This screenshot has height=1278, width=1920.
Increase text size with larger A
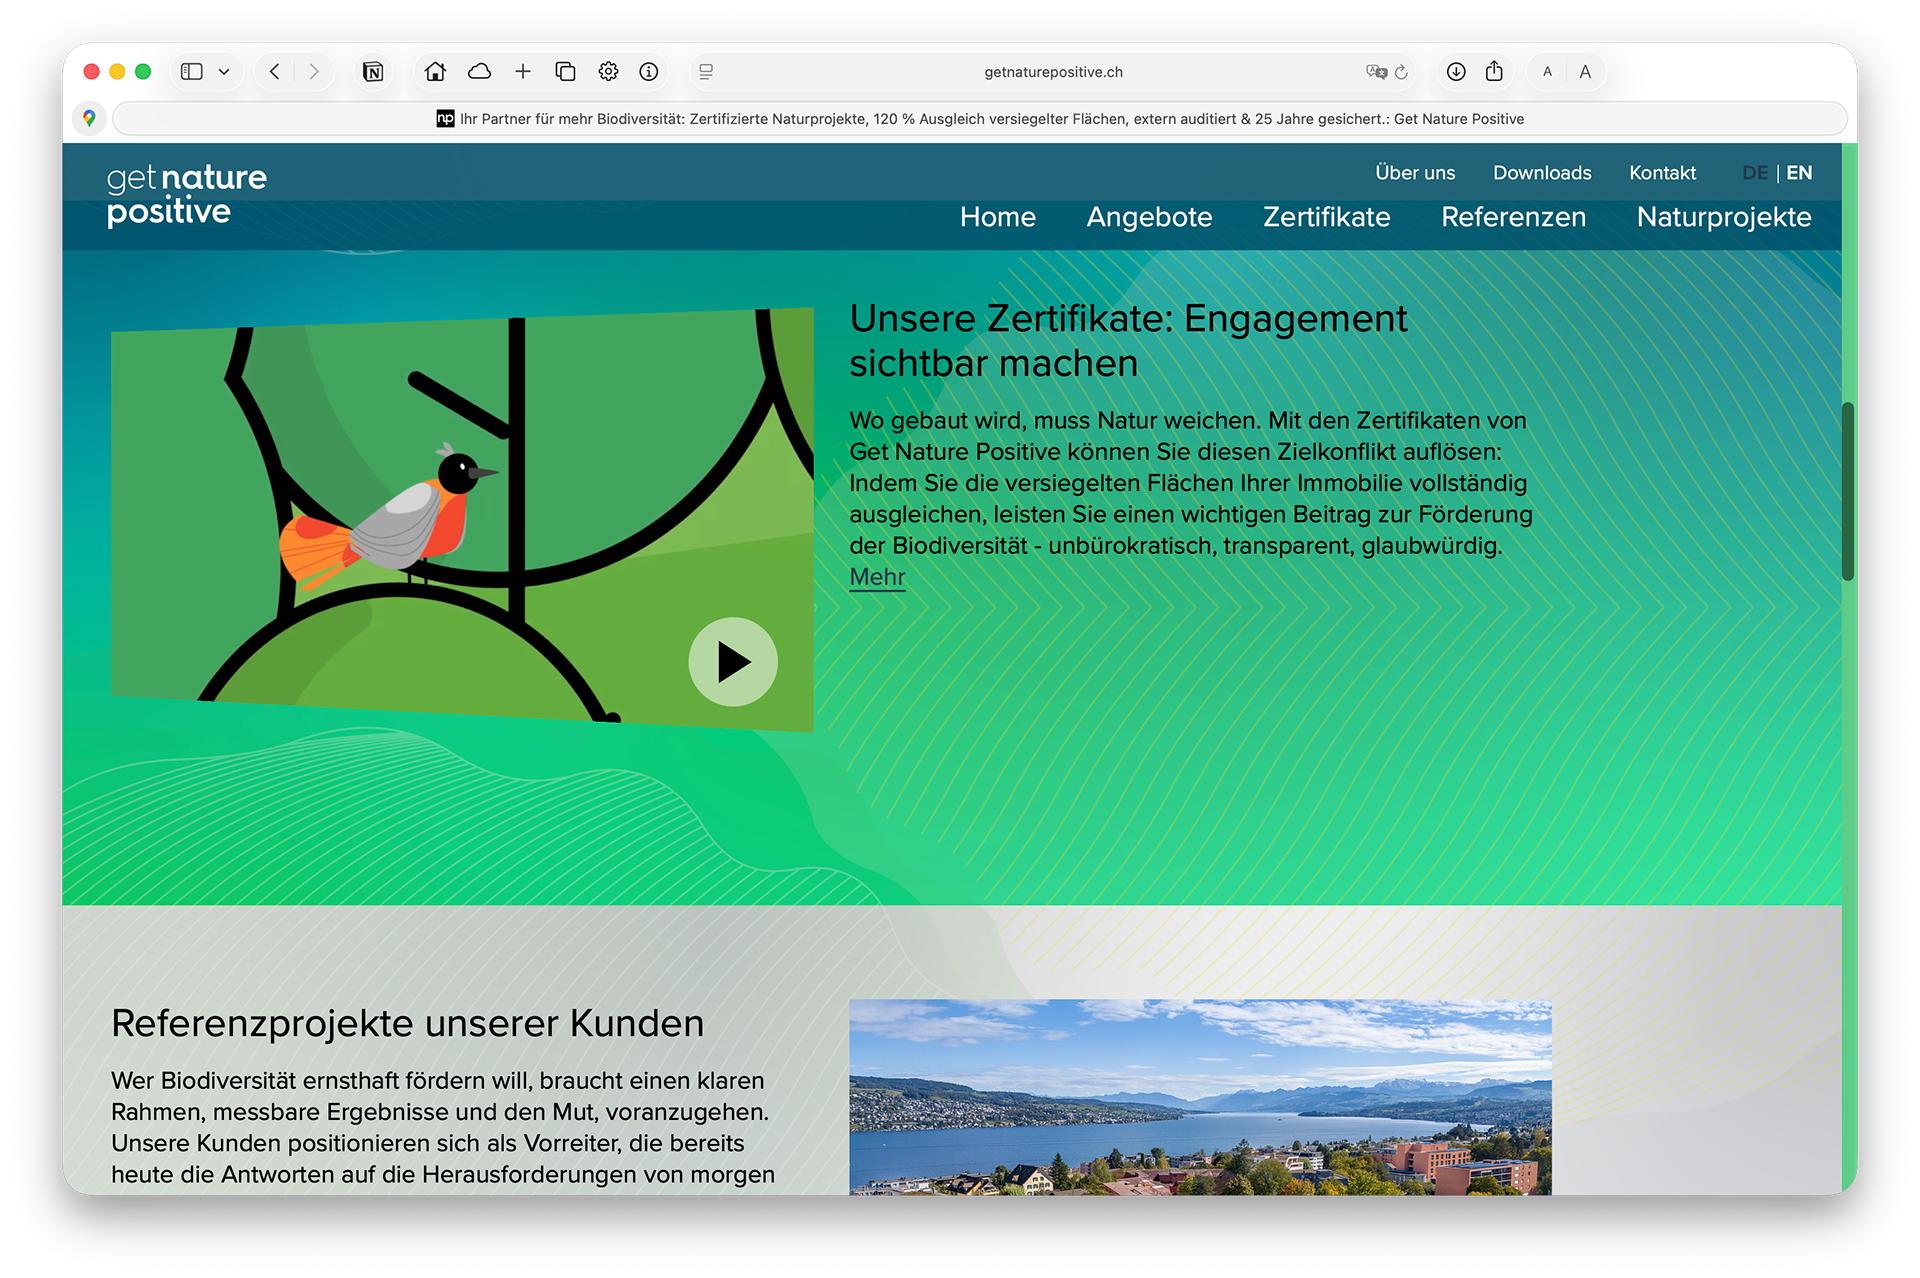point(1585,72)
